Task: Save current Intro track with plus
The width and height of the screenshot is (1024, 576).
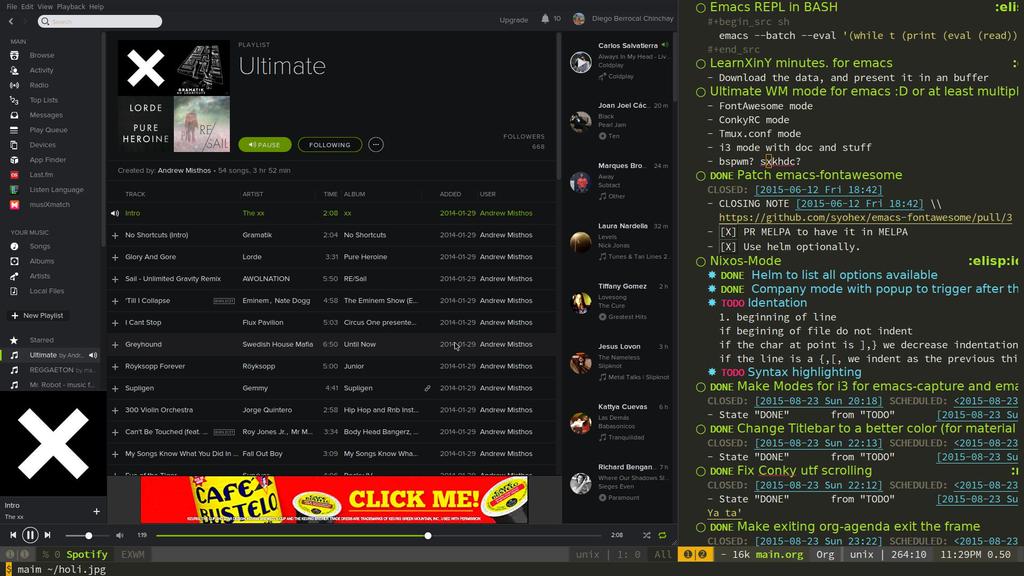Action: 96,511
